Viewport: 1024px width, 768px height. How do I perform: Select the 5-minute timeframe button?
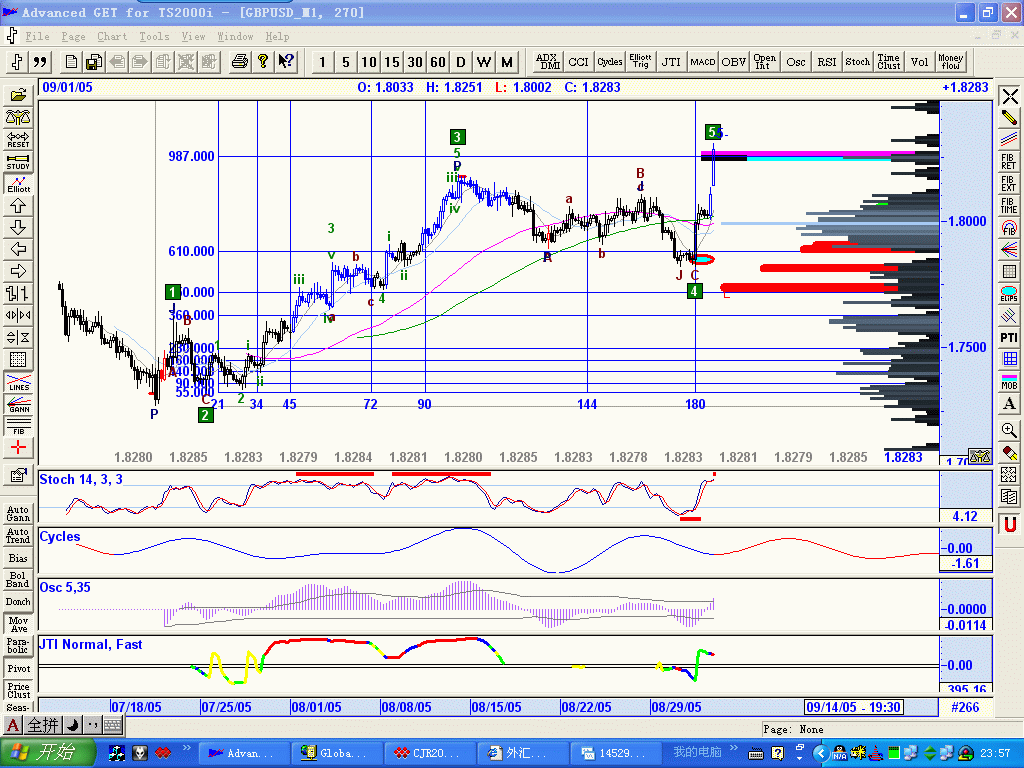tap(345, 62)
